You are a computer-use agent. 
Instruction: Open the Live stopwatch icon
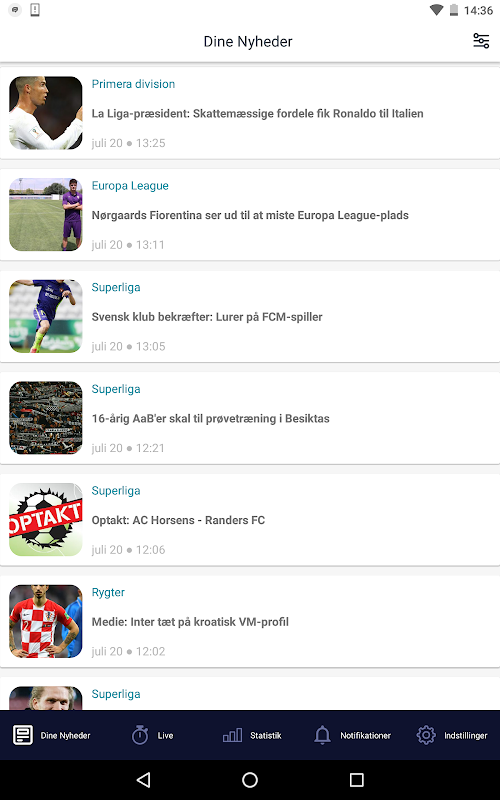tap(140, 735)
